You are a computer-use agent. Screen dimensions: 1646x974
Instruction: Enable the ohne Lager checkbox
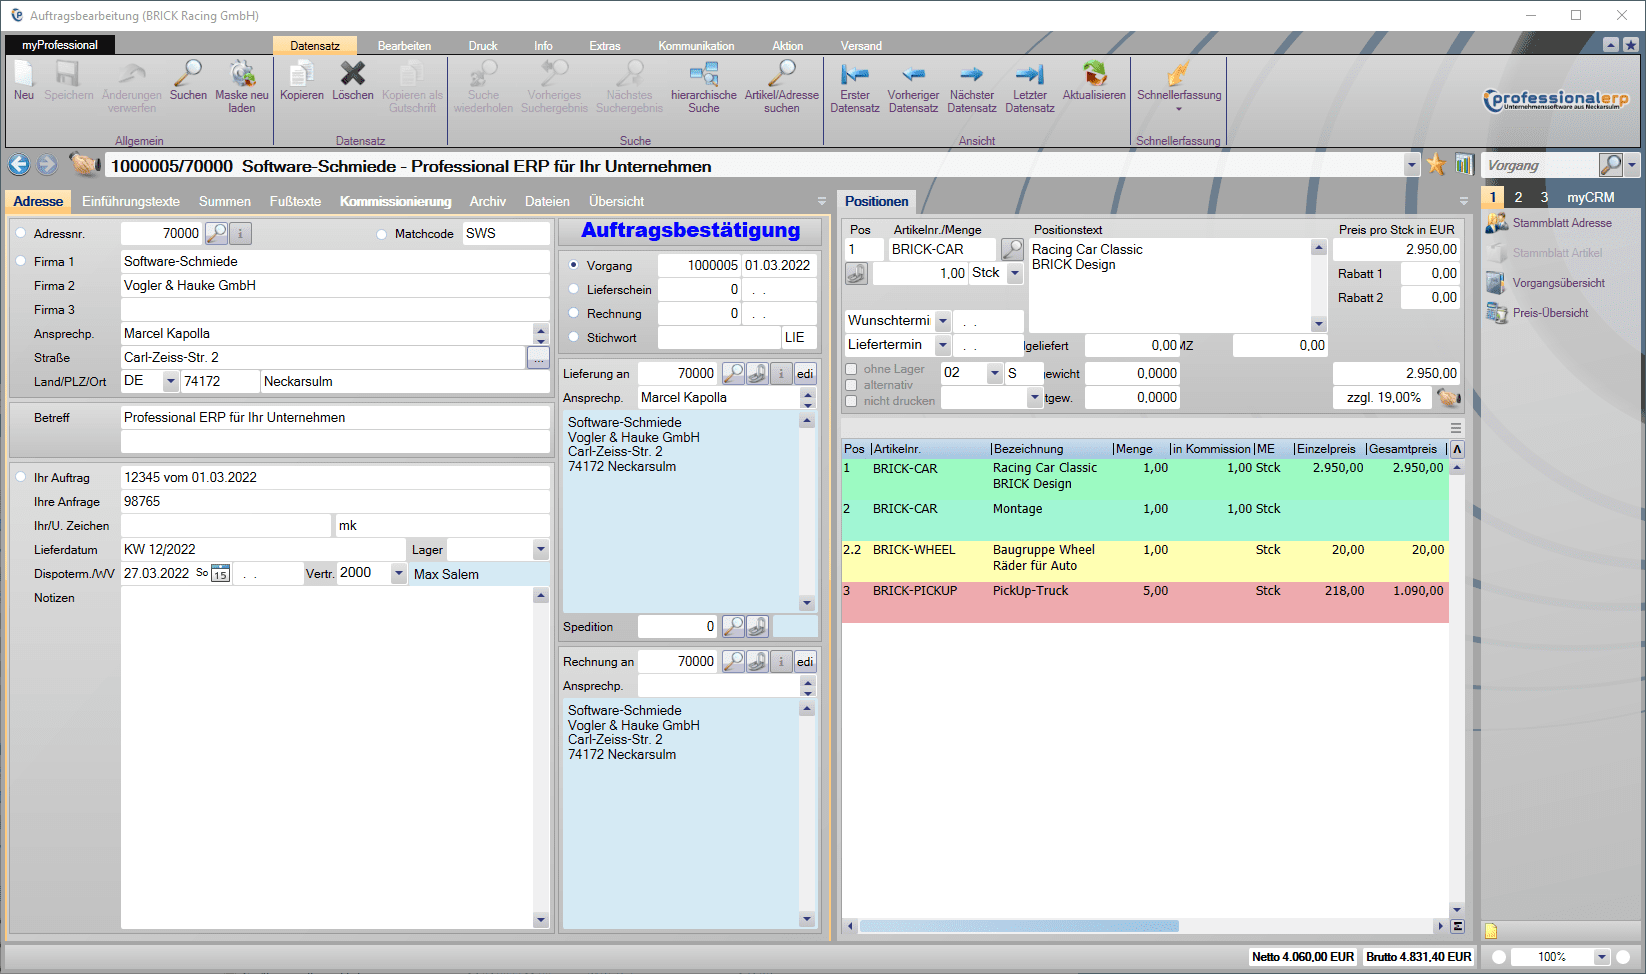point(852,369)
